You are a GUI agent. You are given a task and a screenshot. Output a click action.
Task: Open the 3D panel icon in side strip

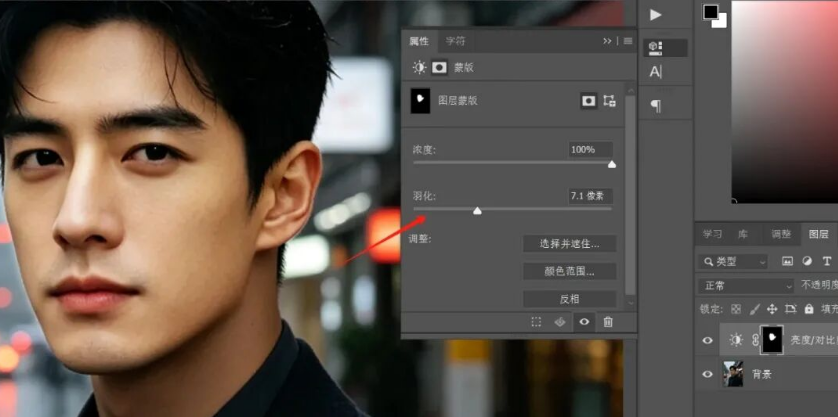(655, 48)
